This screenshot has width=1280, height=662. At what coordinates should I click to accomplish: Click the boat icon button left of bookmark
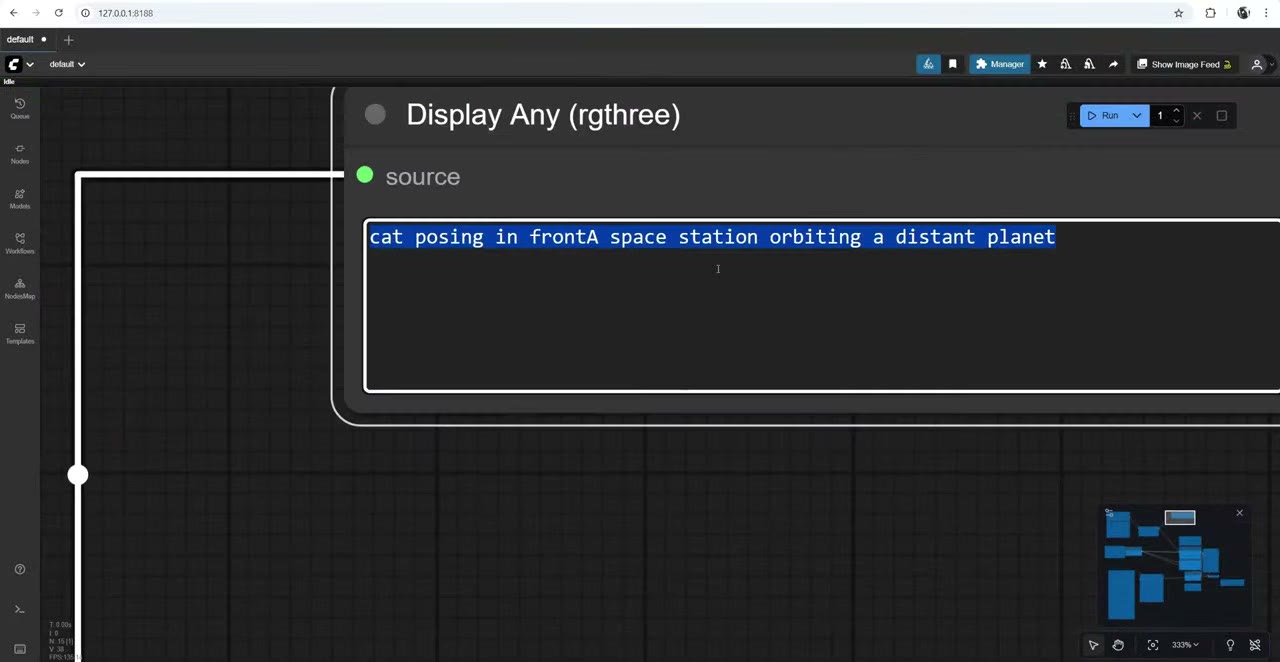coord(928,64)
